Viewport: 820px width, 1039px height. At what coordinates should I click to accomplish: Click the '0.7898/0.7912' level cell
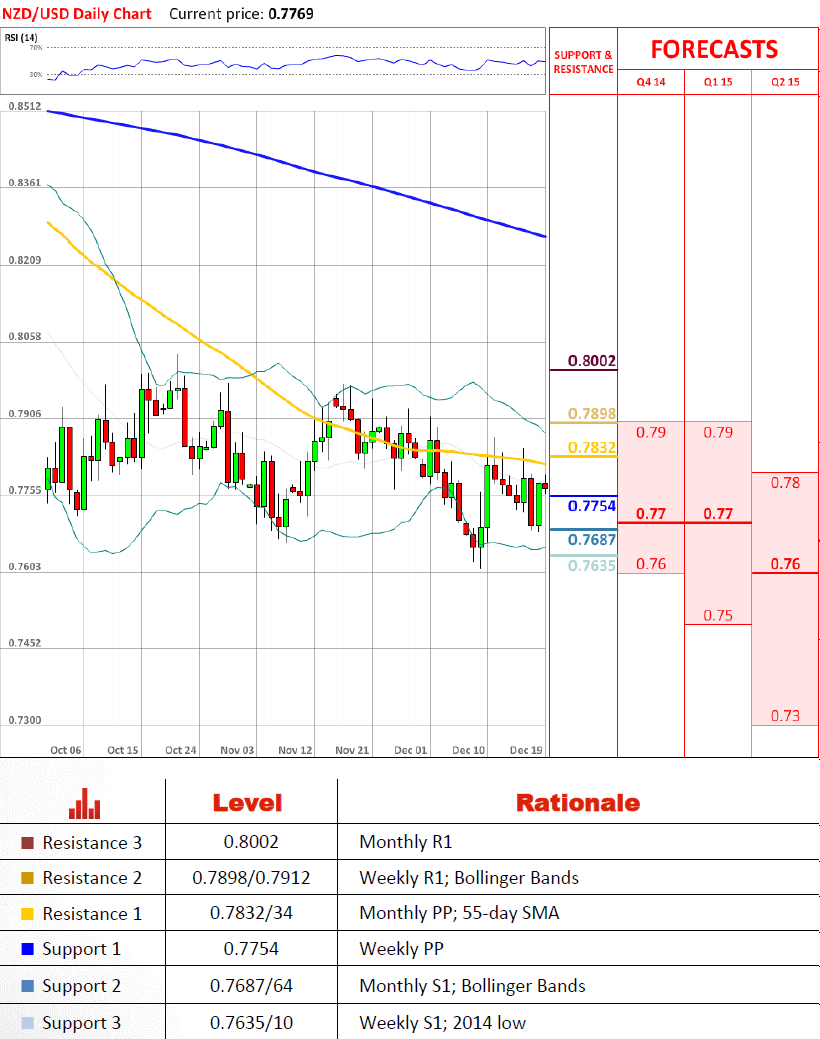[x=251, y=878]
